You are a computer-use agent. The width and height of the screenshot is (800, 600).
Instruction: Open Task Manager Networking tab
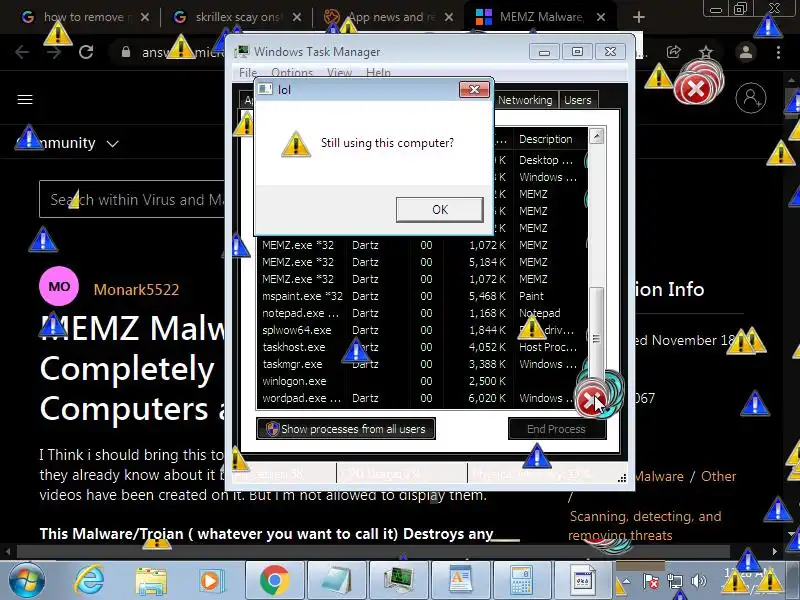pyautogui.click(x=525, y=100)
